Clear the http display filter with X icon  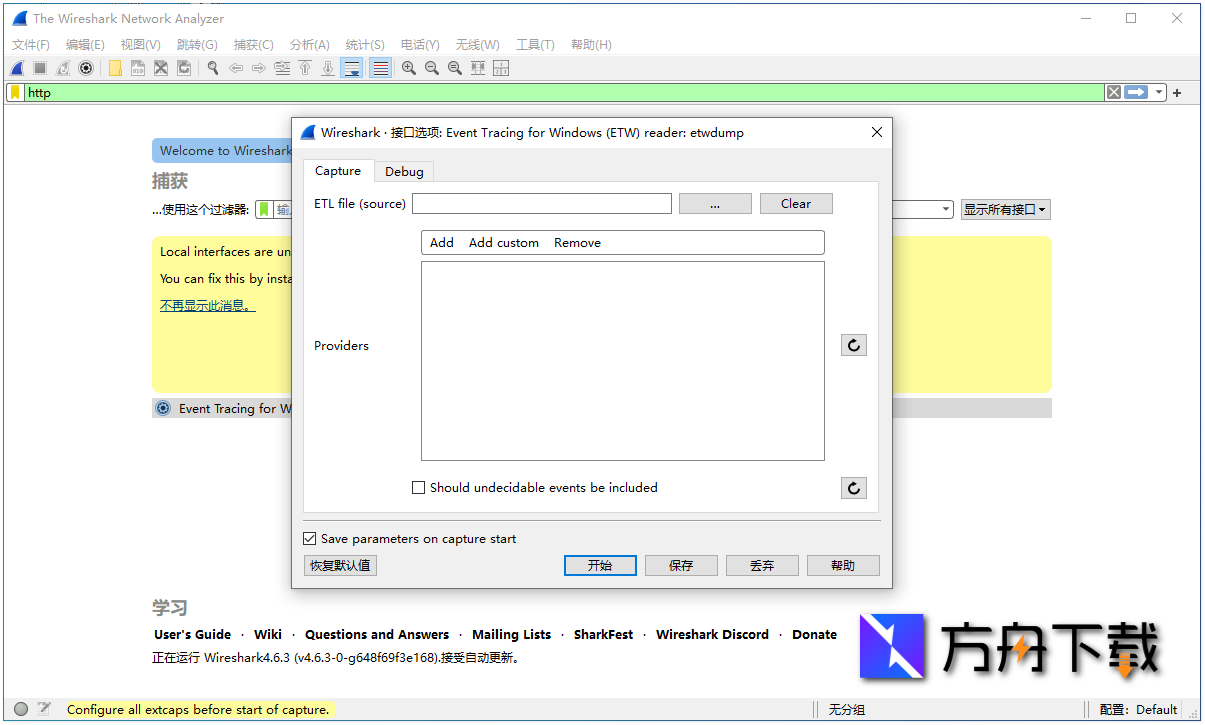[1113, 92]
